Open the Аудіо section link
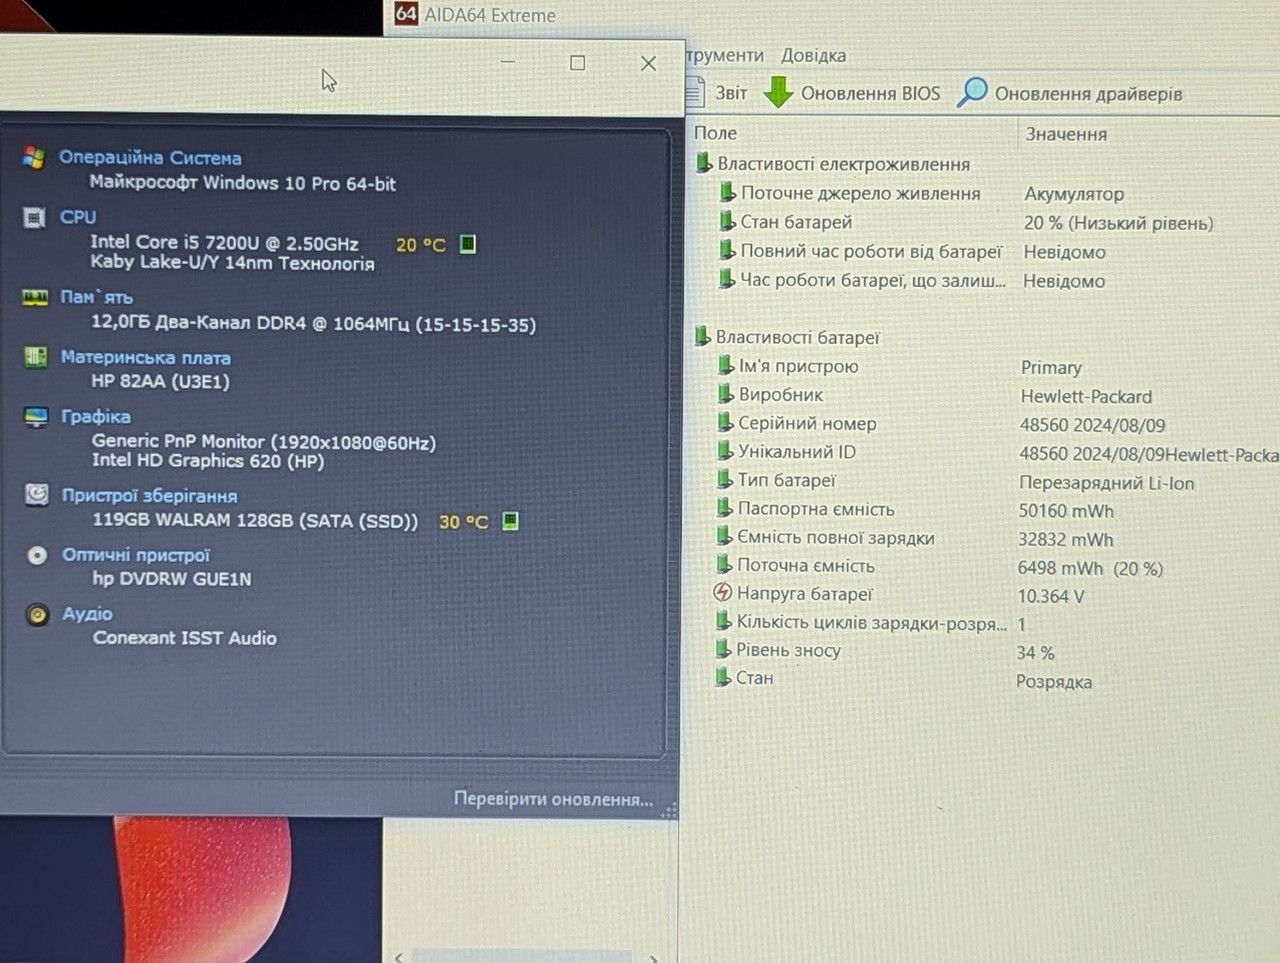 (88, 614)
